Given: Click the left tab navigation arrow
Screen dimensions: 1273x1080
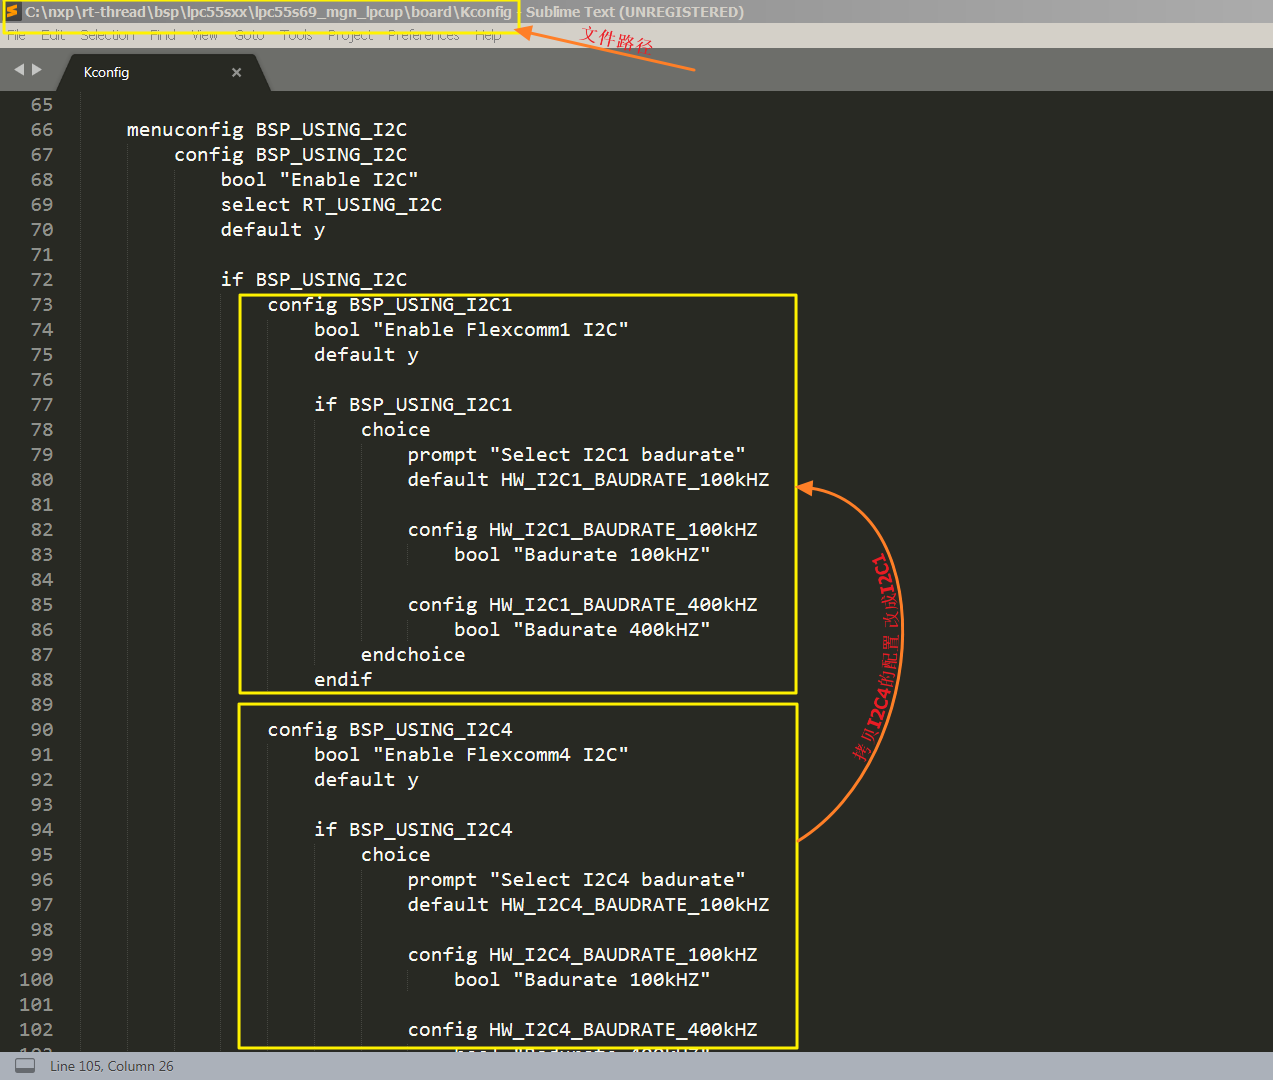Looking at the screenshot, I should click(19, 70).
